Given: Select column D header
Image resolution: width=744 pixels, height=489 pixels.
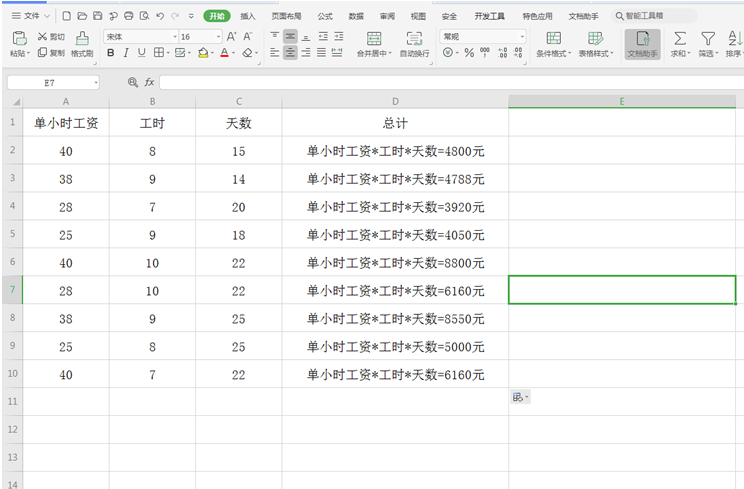Looking at the screenshot, I should pos(395,101).
